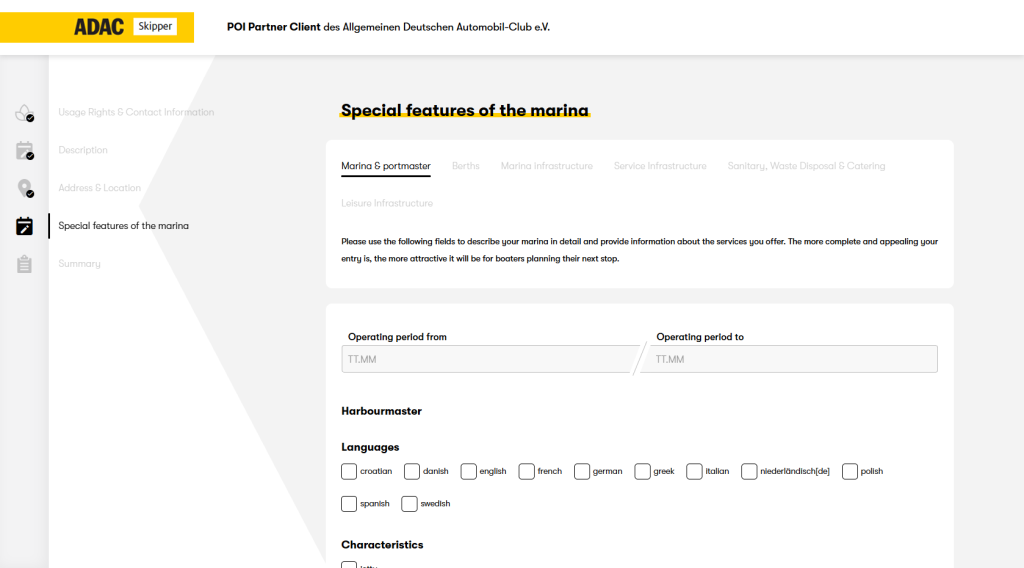Image resolution: width=1024 pixels, height=568 pixels.
Task: Open Sanitary, Waste Disposal & Catering tab
Action: [806, 166]
